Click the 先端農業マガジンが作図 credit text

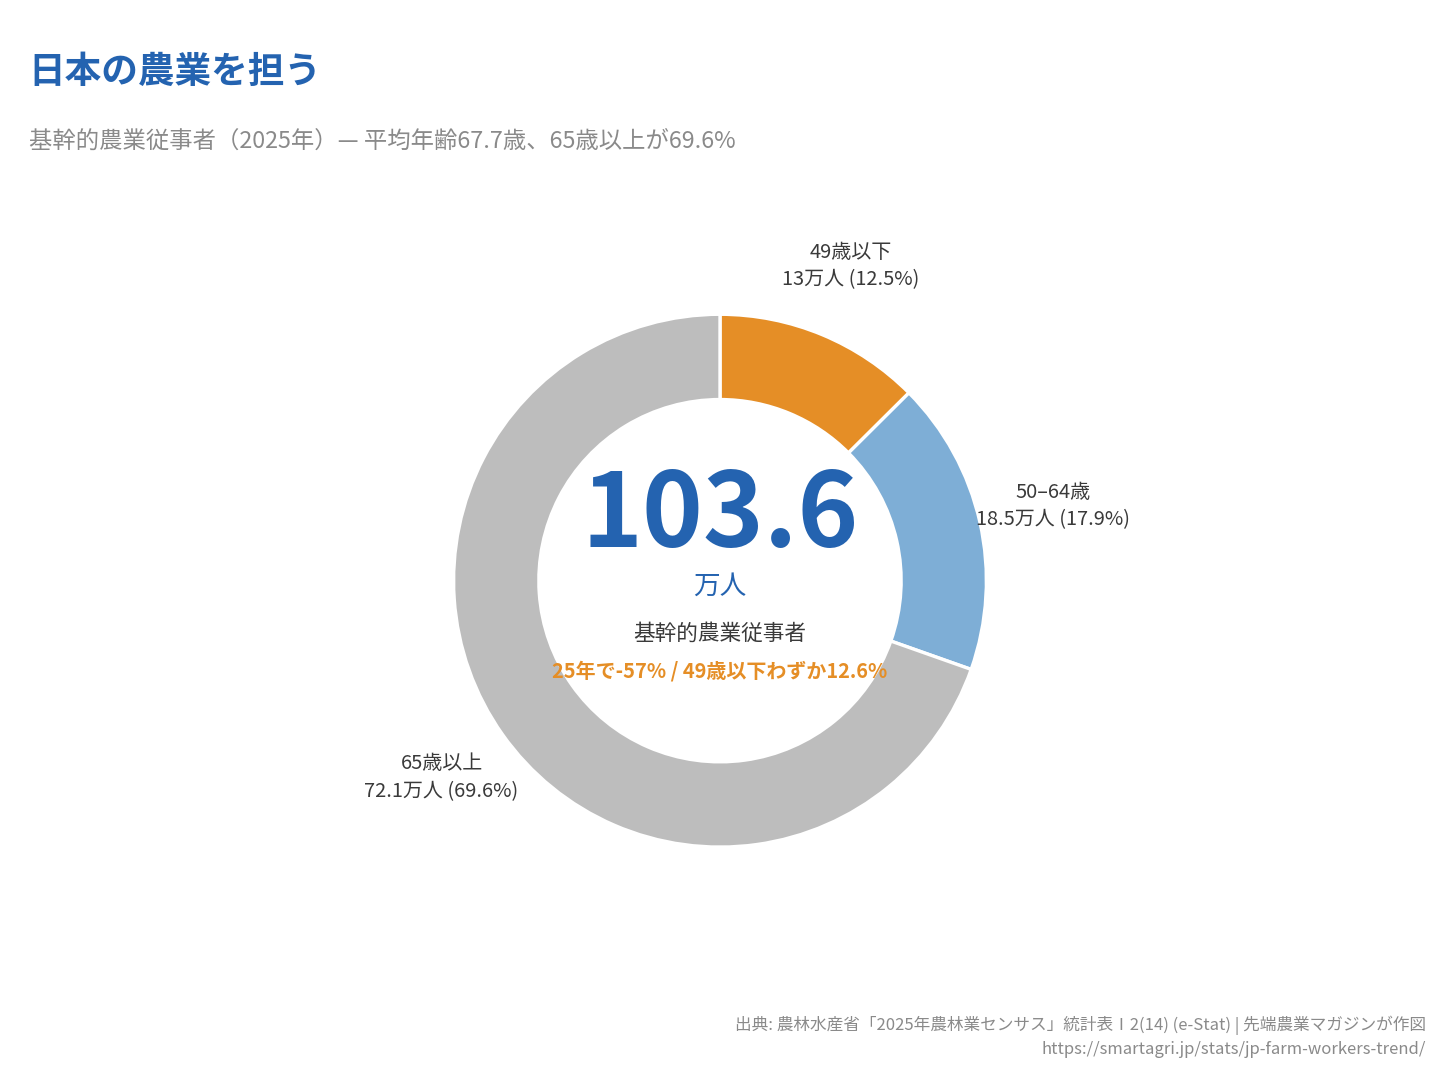[x=1334, y=1024]
